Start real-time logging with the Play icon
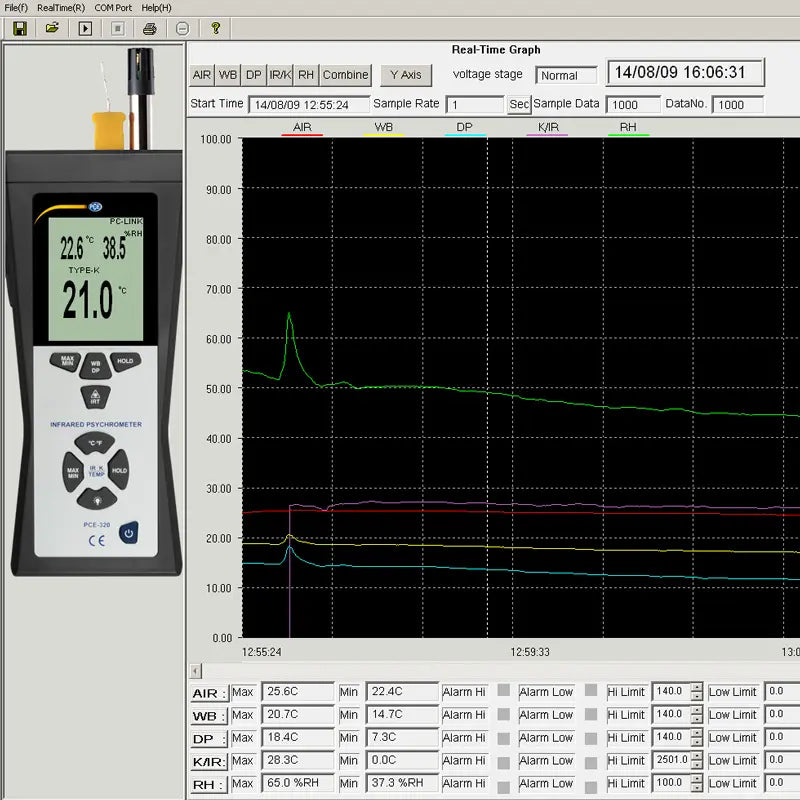 pos(85,27)
